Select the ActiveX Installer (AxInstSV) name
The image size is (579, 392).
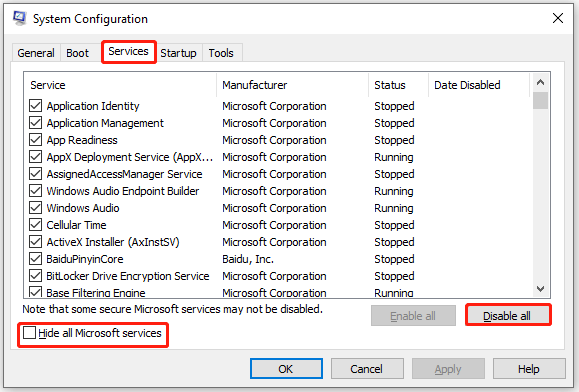(x=113, y=242)
